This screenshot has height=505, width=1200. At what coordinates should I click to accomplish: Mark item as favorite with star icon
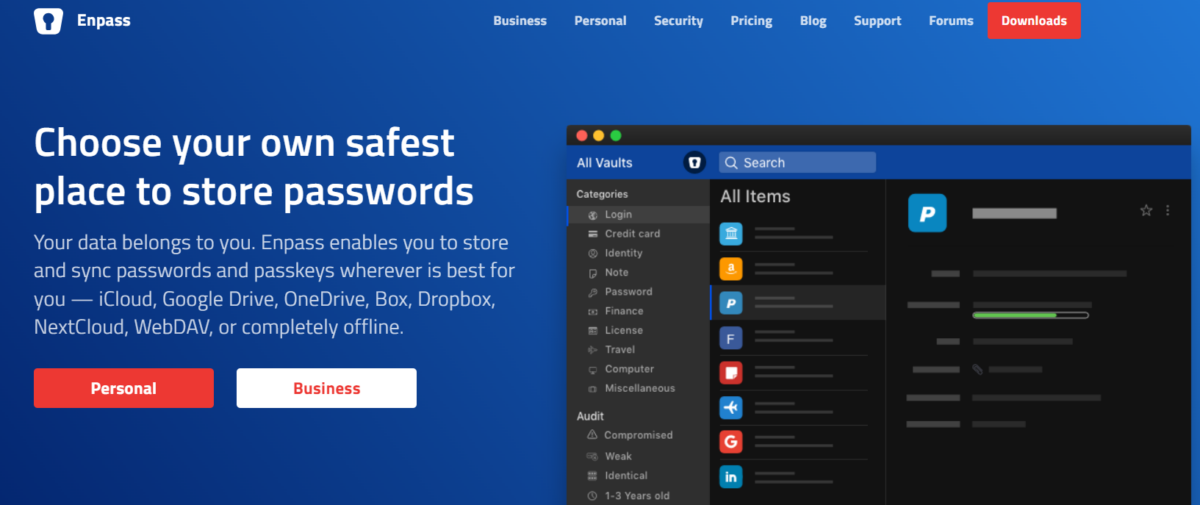[1146, 210]
